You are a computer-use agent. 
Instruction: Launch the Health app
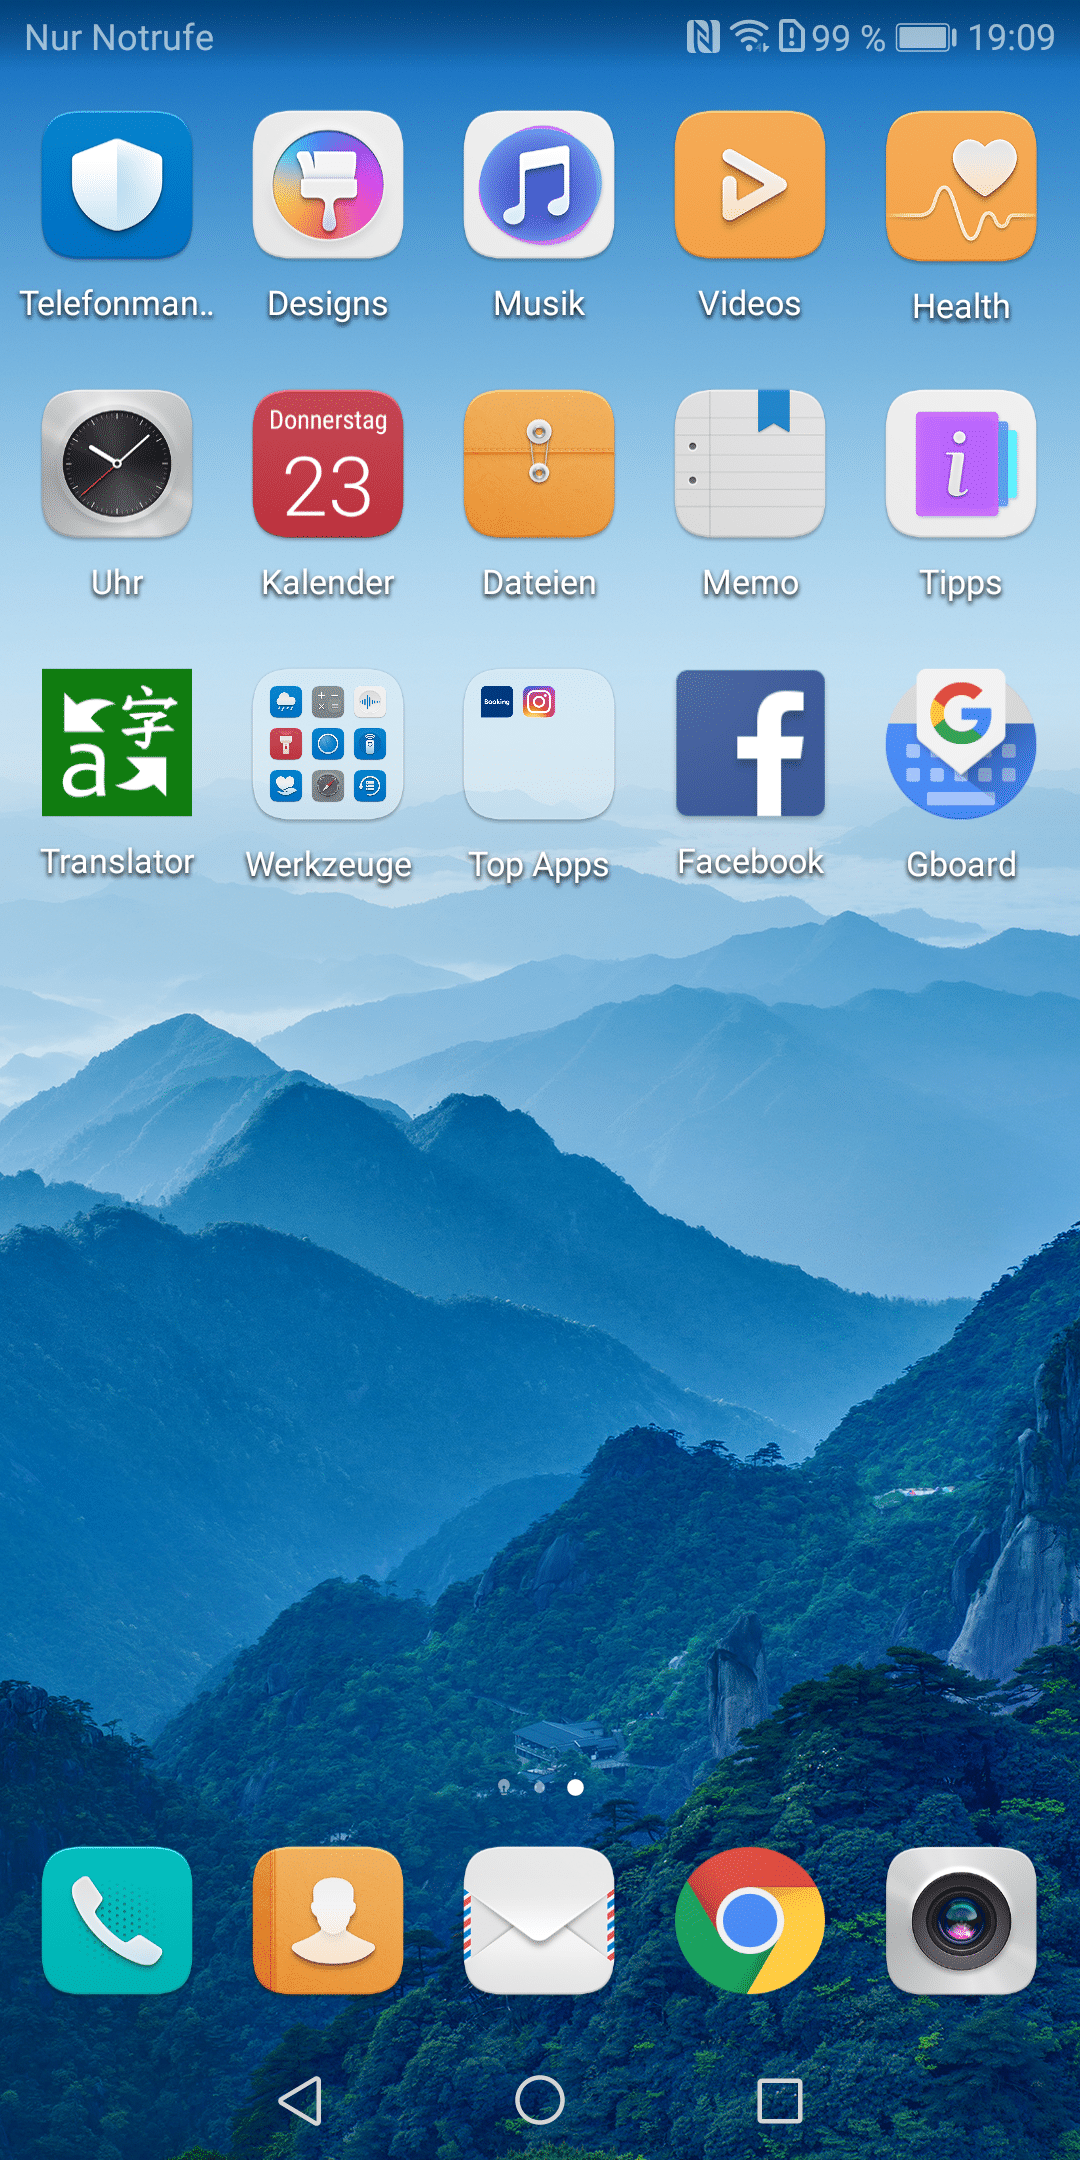(x=961, y=186)
